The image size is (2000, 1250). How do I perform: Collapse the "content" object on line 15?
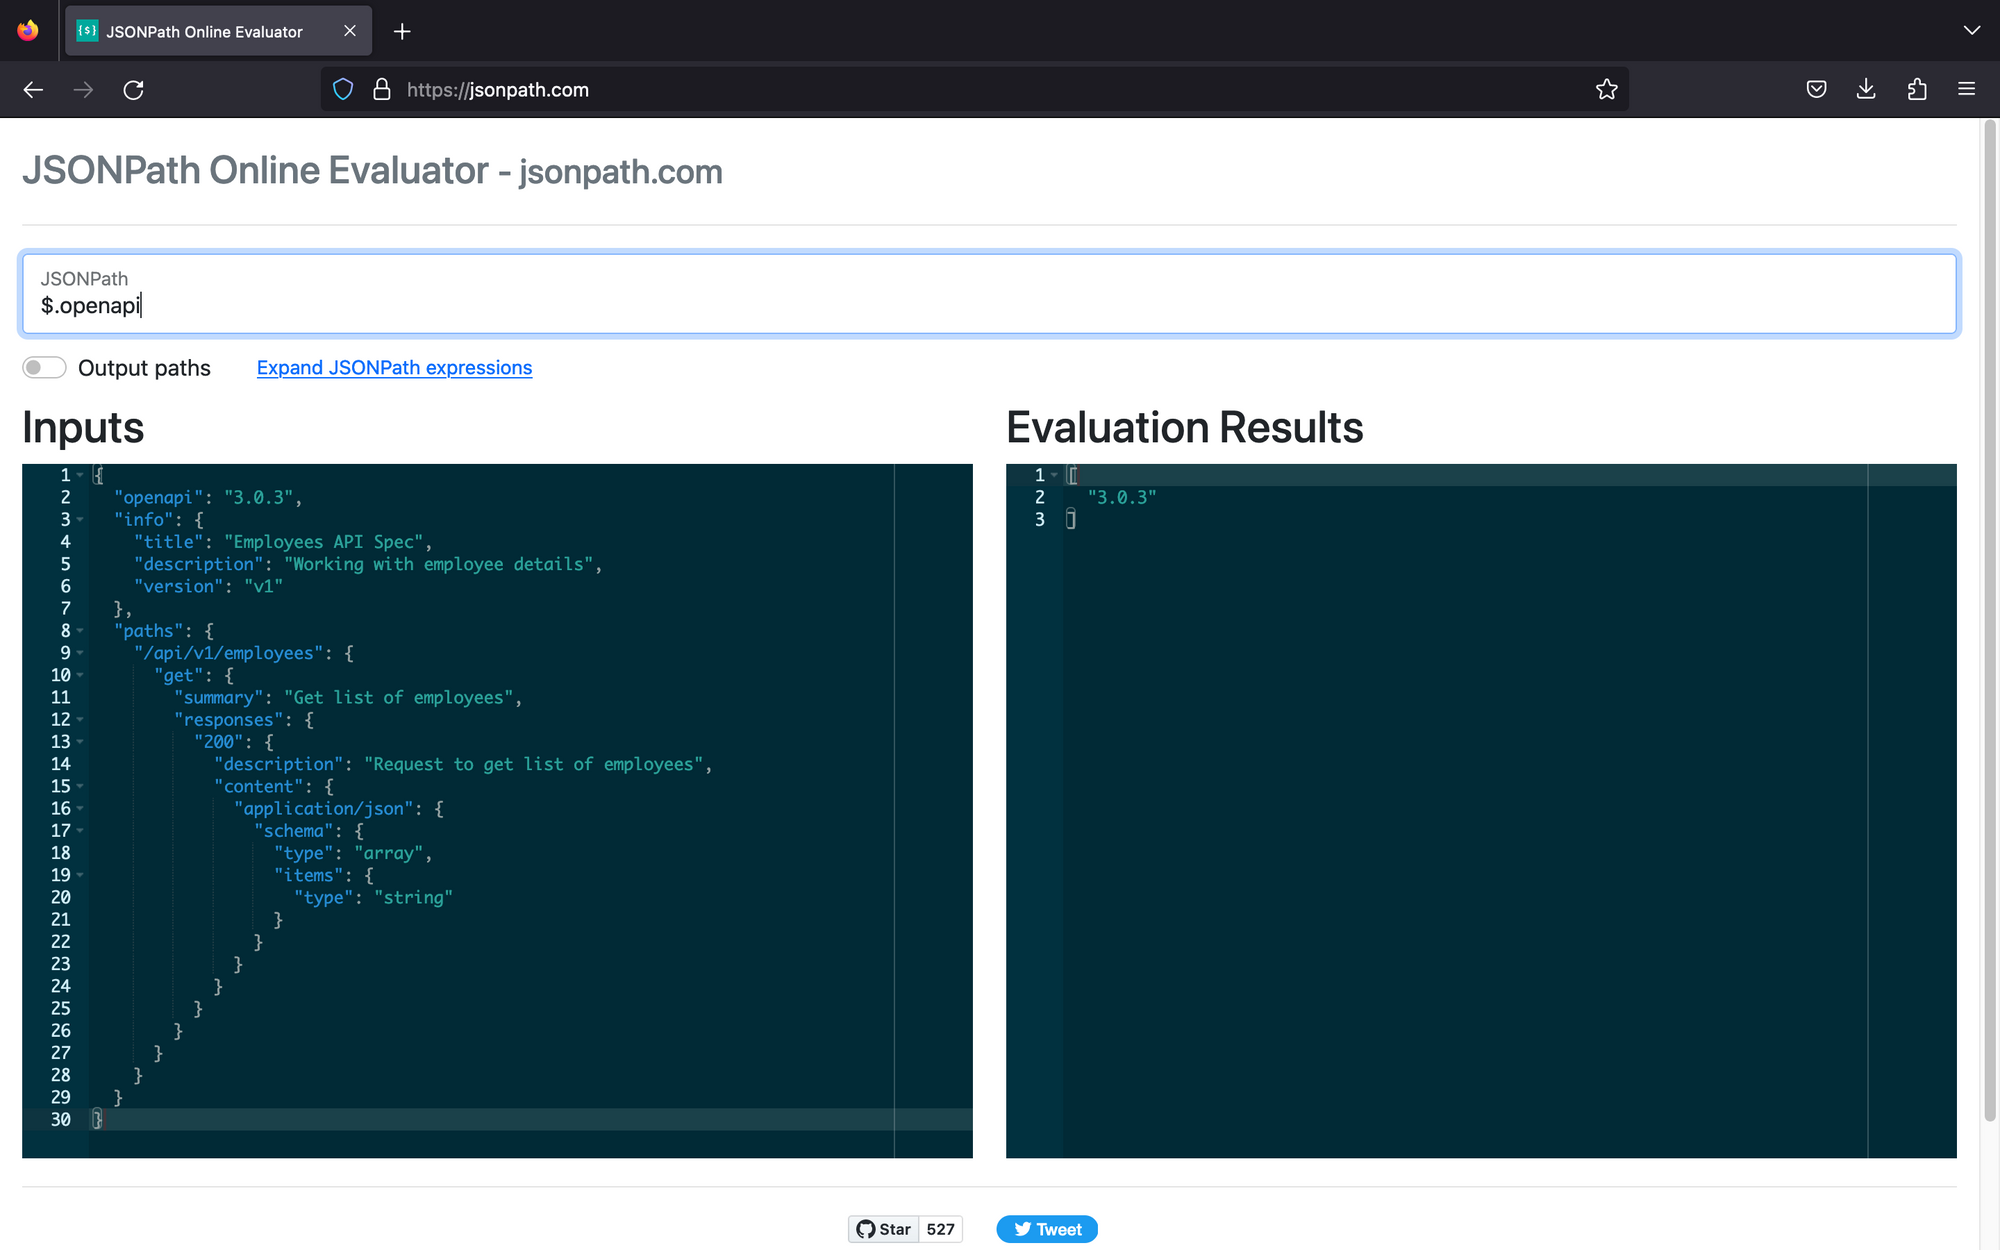coord(80,786)
